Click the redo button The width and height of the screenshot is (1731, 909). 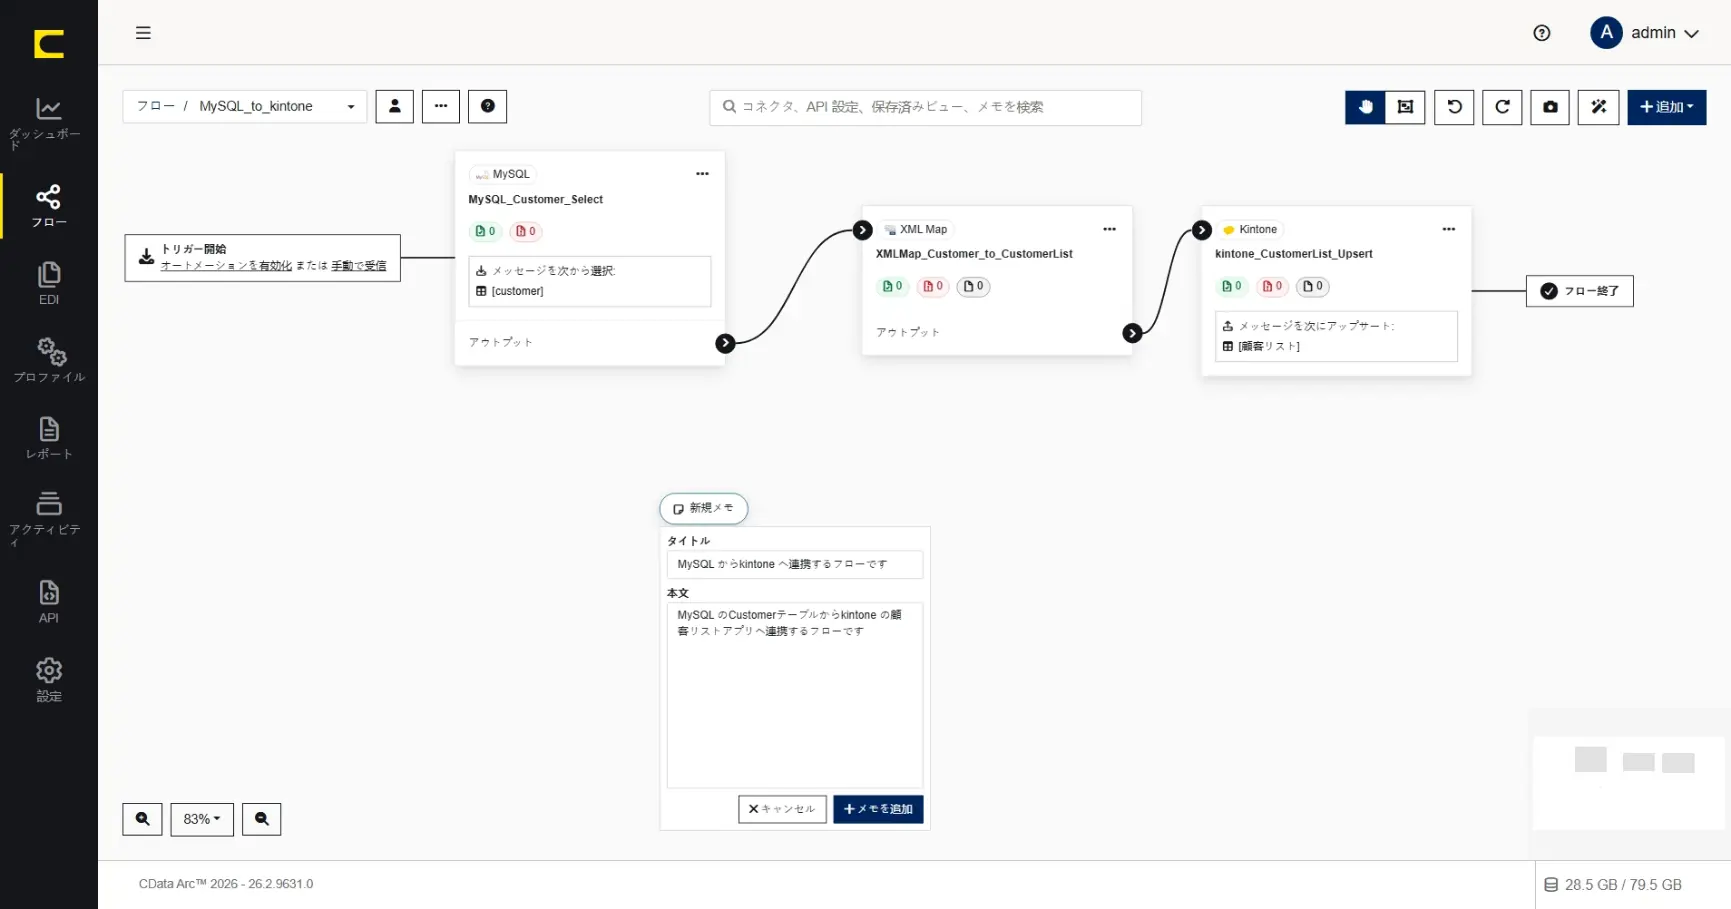(x=1502, y=107)
